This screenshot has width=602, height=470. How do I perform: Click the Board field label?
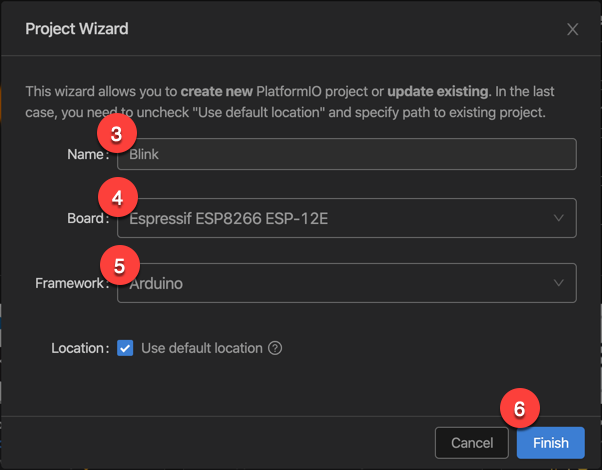pos(85,218)
